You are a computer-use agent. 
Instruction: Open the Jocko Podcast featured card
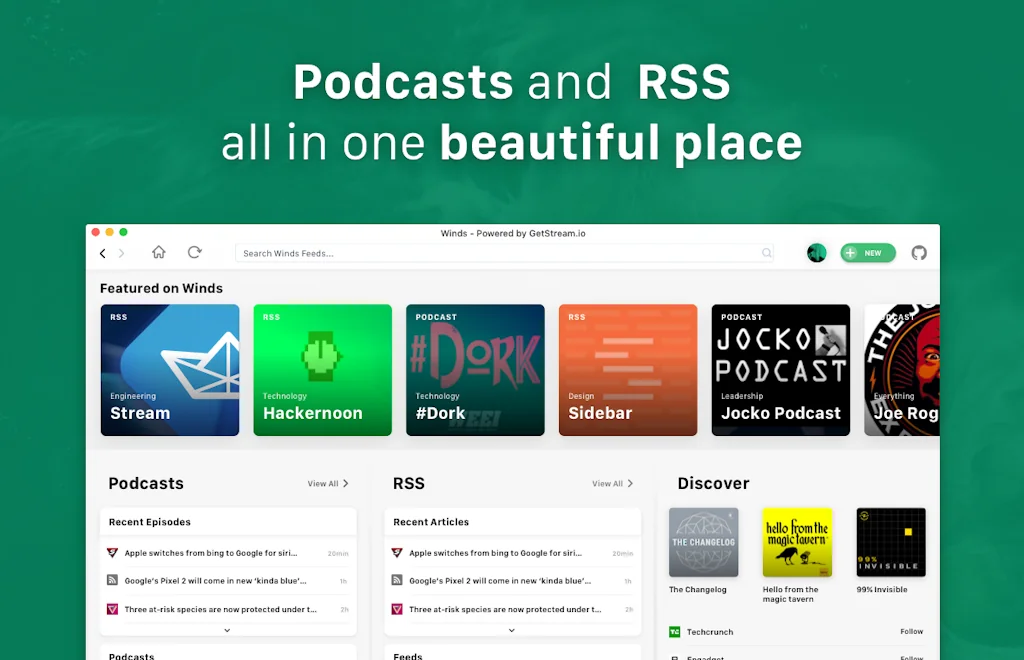pyautogui.click(x=780, y=370)
